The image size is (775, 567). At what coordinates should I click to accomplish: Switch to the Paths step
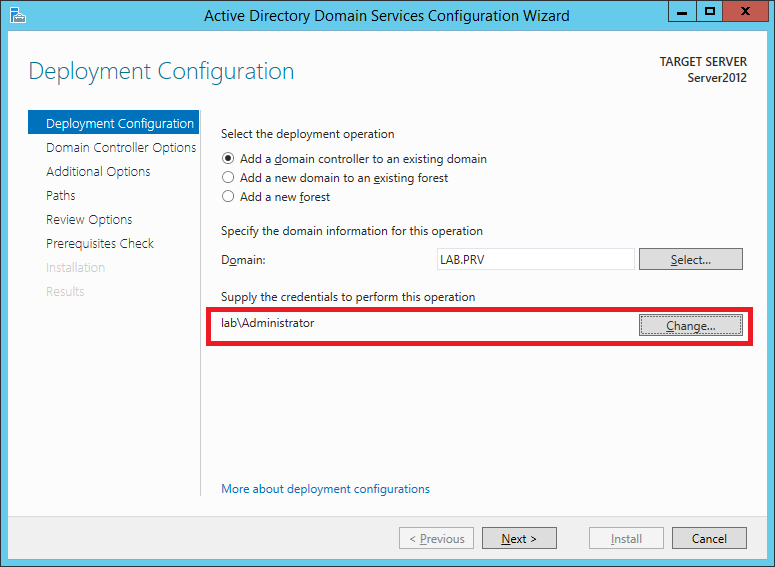click(60, 195)
